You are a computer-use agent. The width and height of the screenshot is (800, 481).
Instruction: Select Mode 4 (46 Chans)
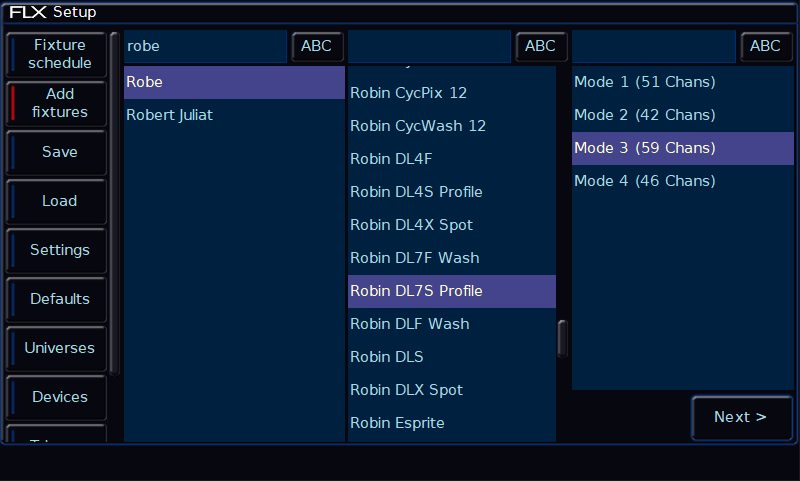tap(683, 181)
